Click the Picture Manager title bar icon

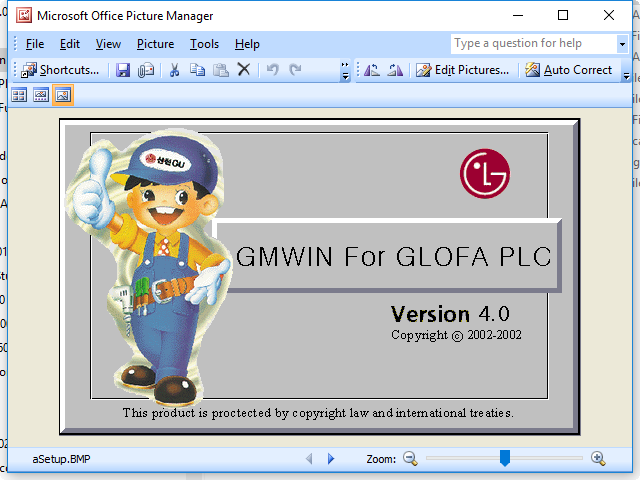(24, 16)
